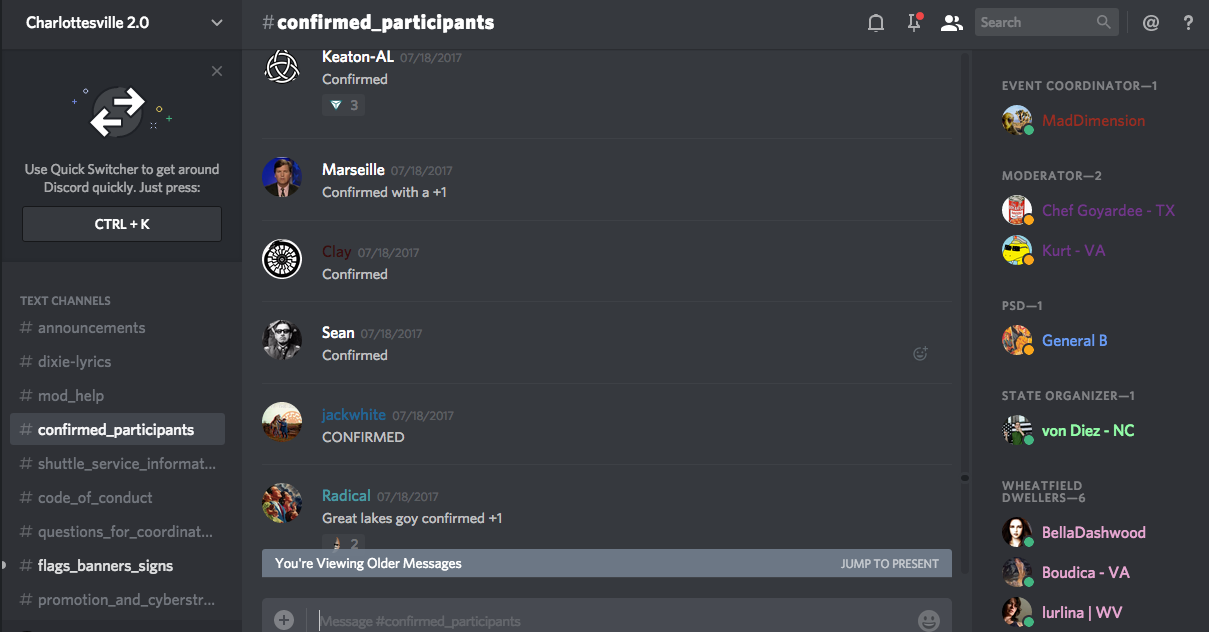The width and height of the screenshot is (1209, 632).
Task: Open recent mentions at-sign icon
Action: click(x=1151, y=23)
